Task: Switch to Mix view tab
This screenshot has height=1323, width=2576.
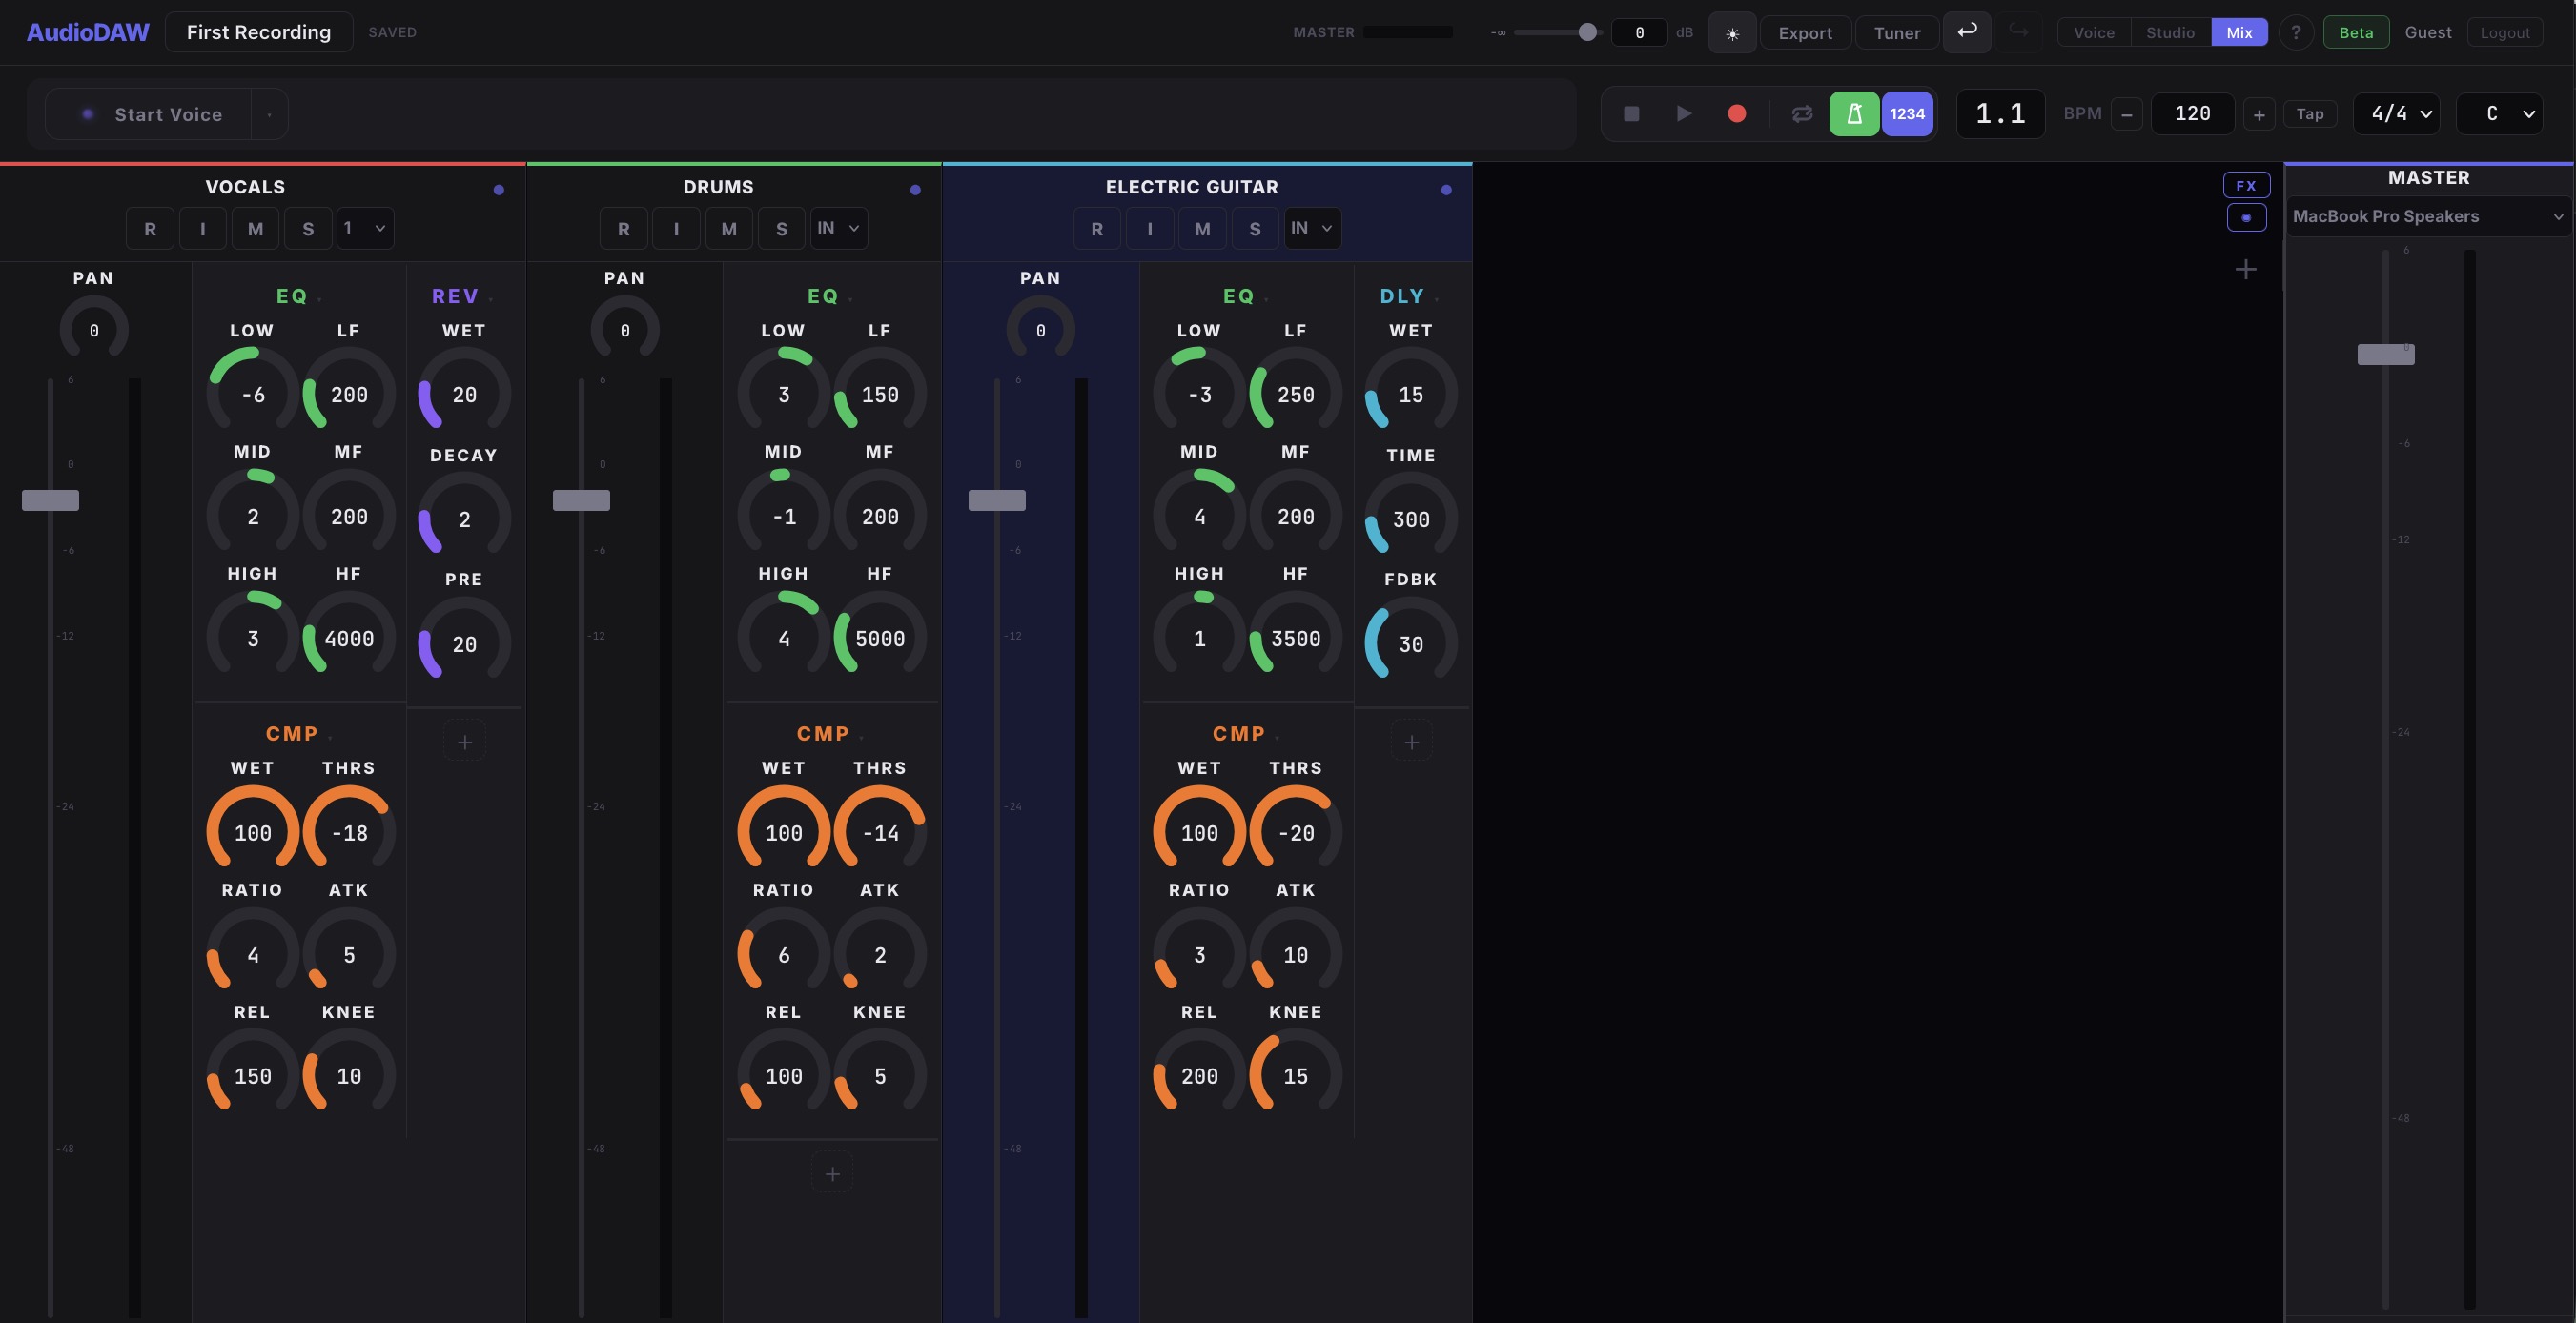Action: coord(2239,33)
